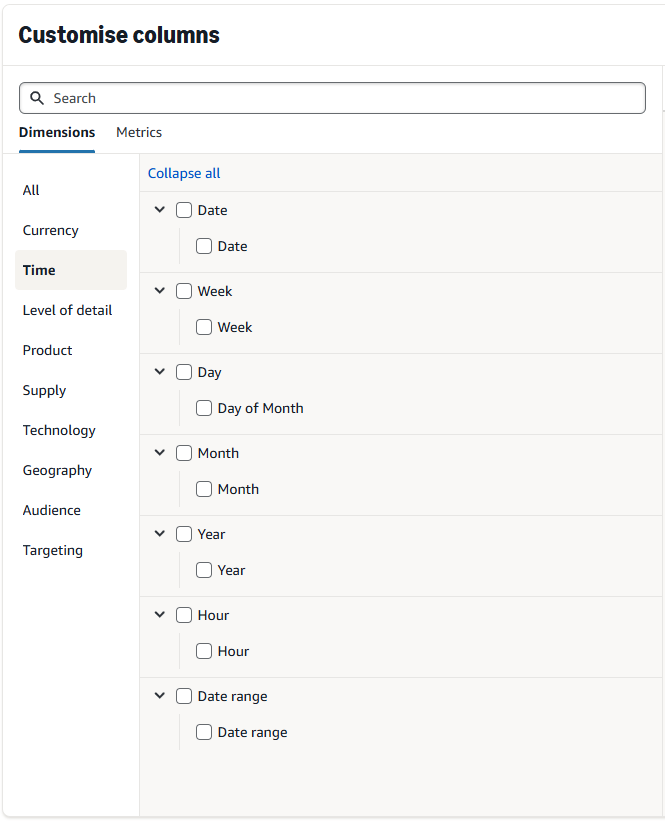Open the Currency category
665x822 pixels.
click(x=51, y=230)
